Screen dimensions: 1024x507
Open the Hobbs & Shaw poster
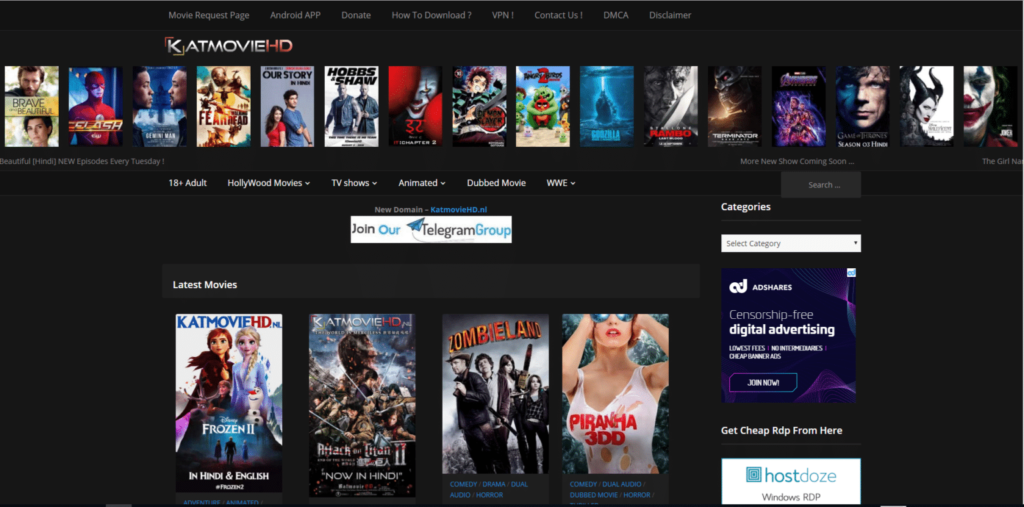[351, 106]
